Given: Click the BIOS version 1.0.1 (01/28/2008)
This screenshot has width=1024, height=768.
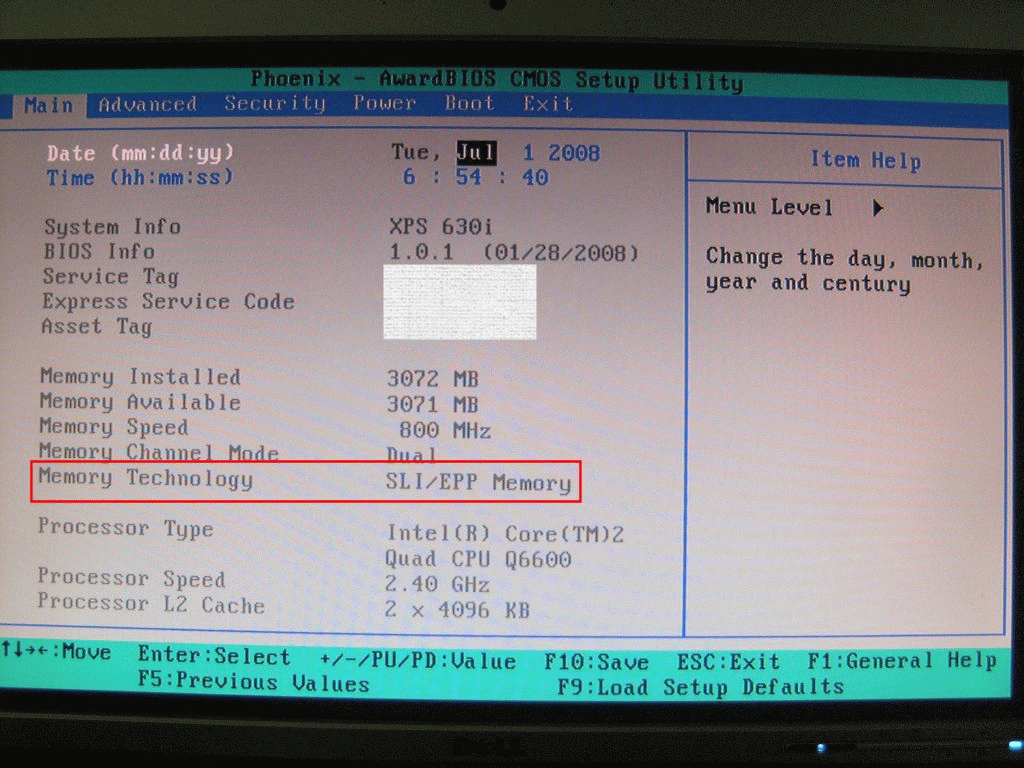Looking at the screenshot, I should pyautogui.click(x=514, y=253).
